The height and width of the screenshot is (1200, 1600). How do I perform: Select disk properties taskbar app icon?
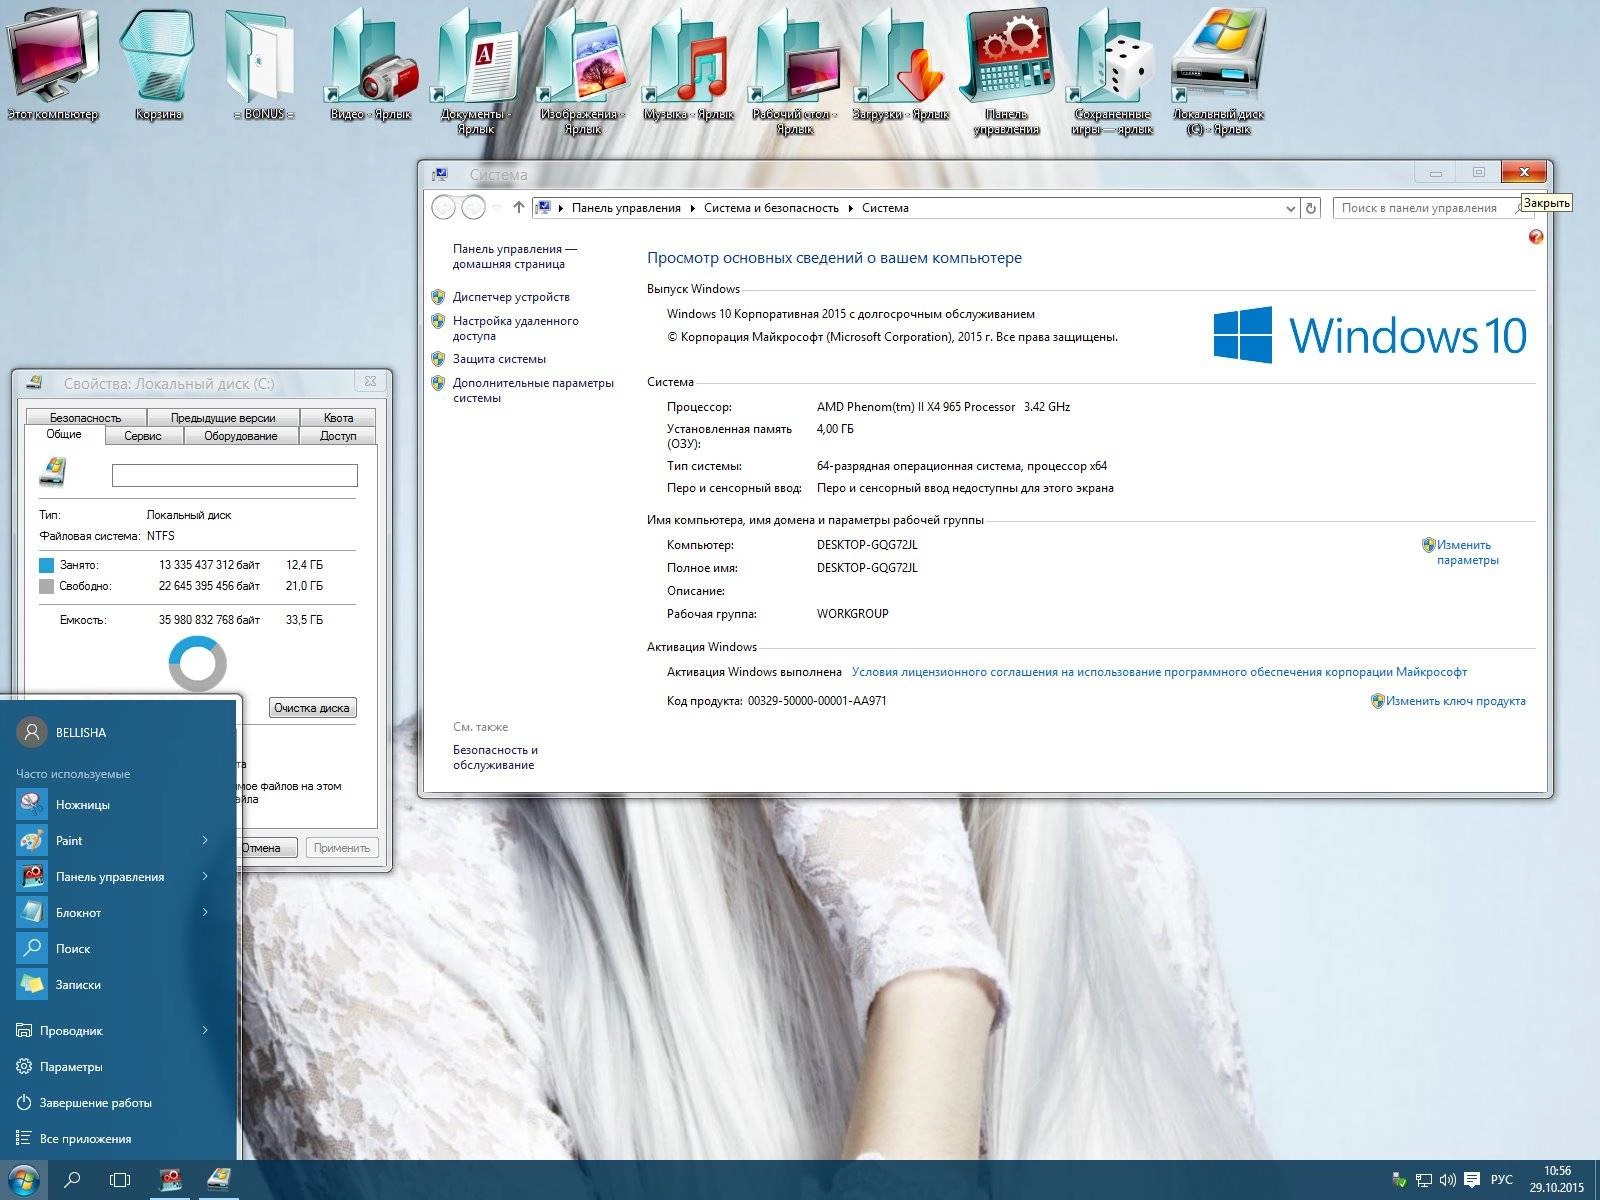(218, 1180)
